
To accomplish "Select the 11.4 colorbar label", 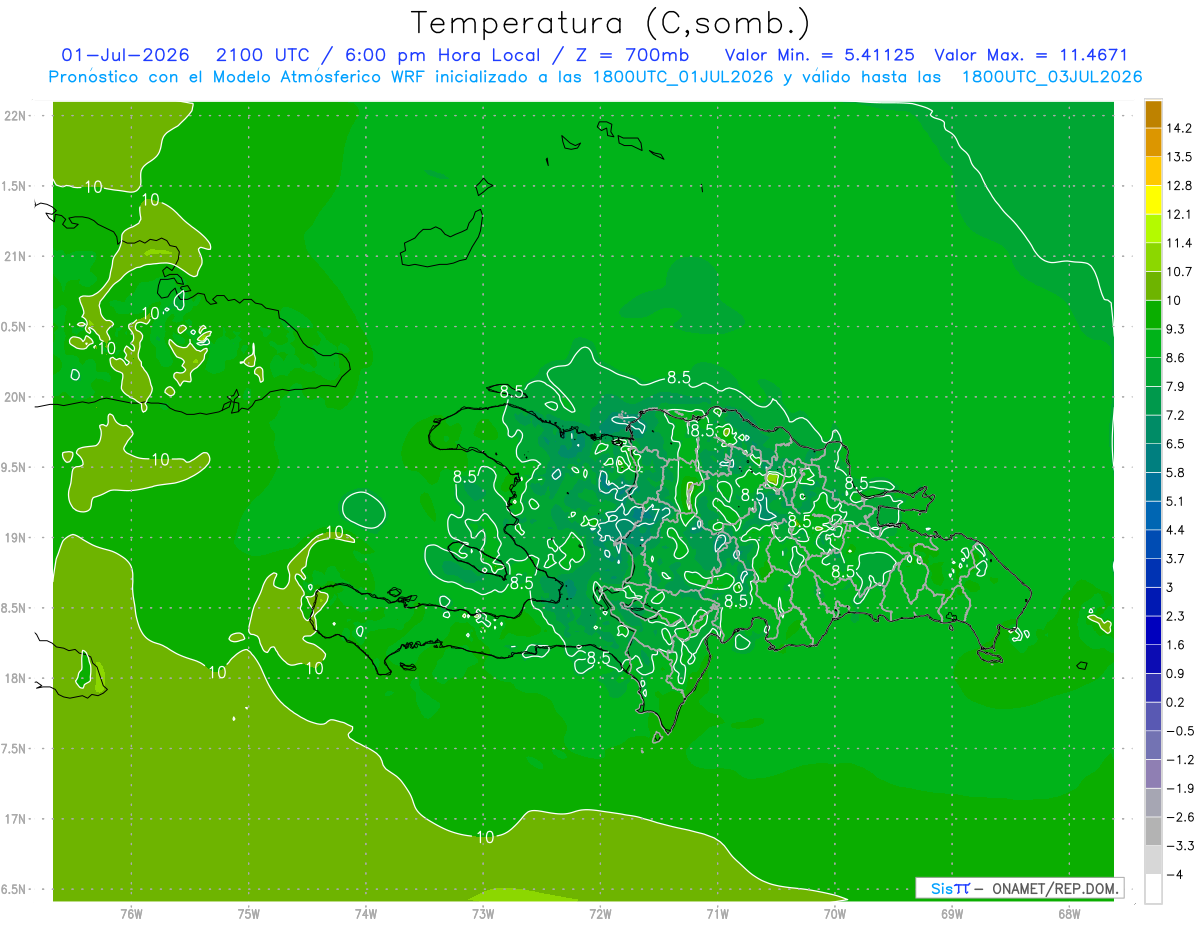I will click(x=1178, y=243).
